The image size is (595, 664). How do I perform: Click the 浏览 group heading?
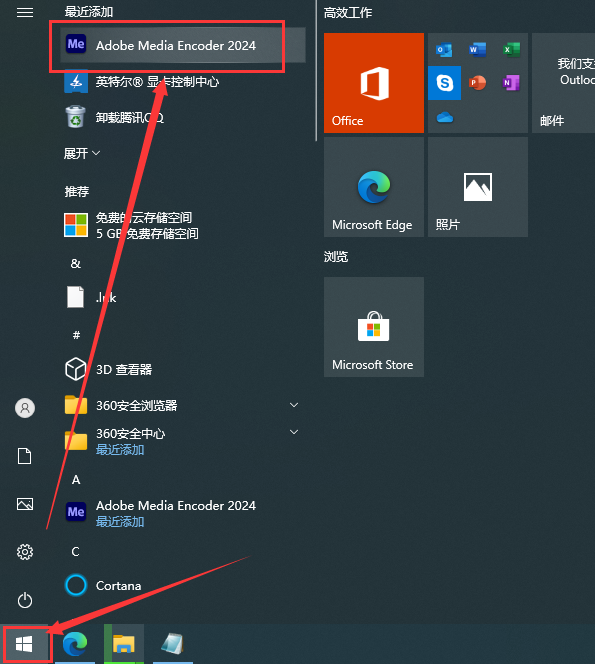pos(336,256)
